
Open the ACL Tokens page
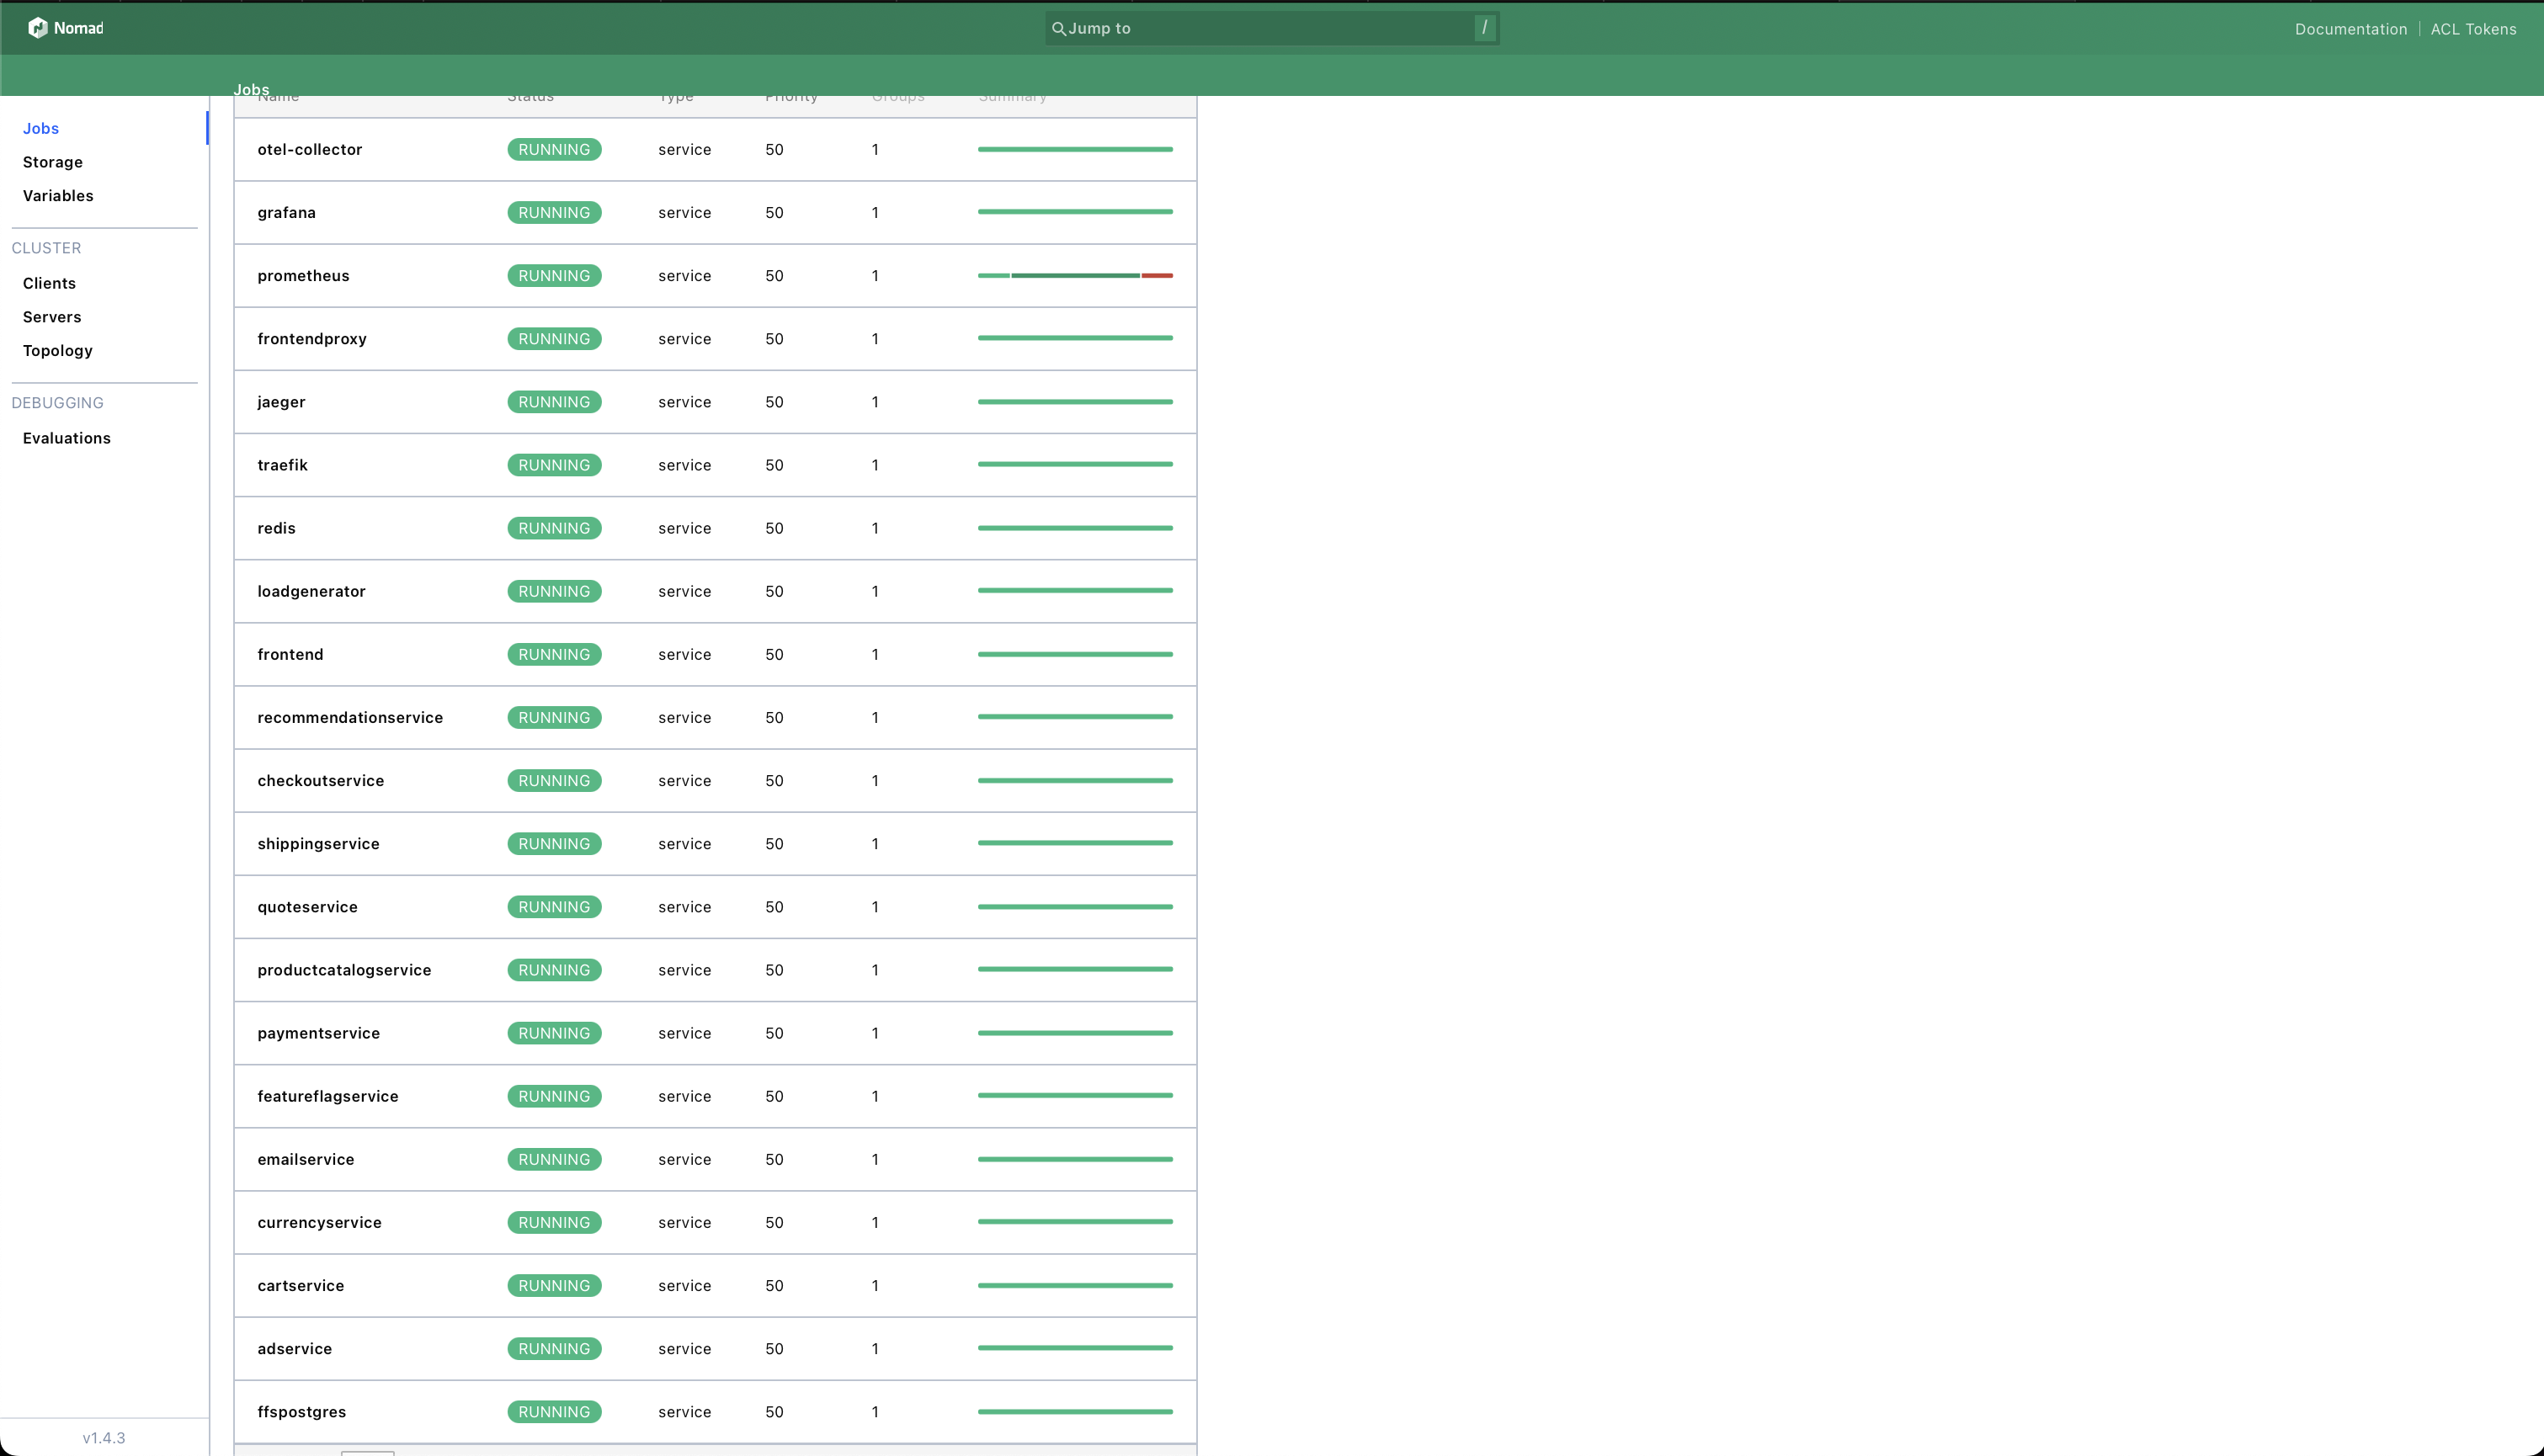pyautogui.click(x=2473, y=28)
